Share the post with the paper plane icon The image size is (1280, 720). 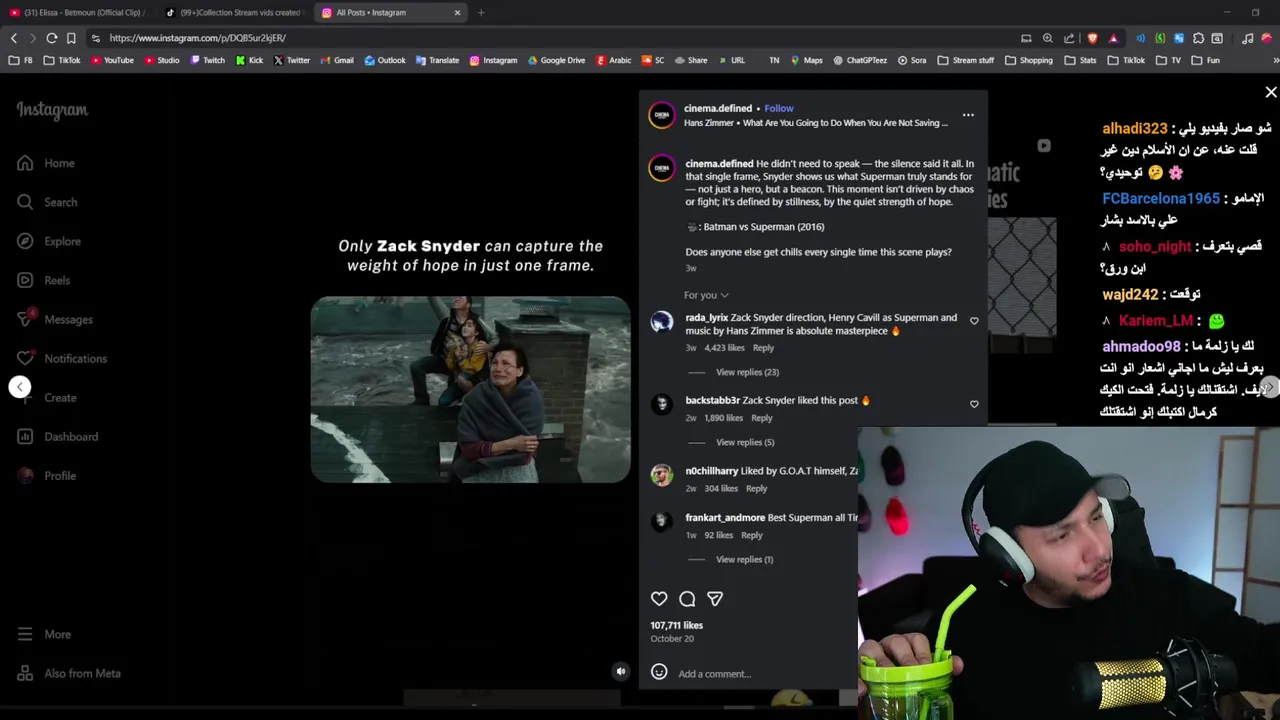(715, 598)
